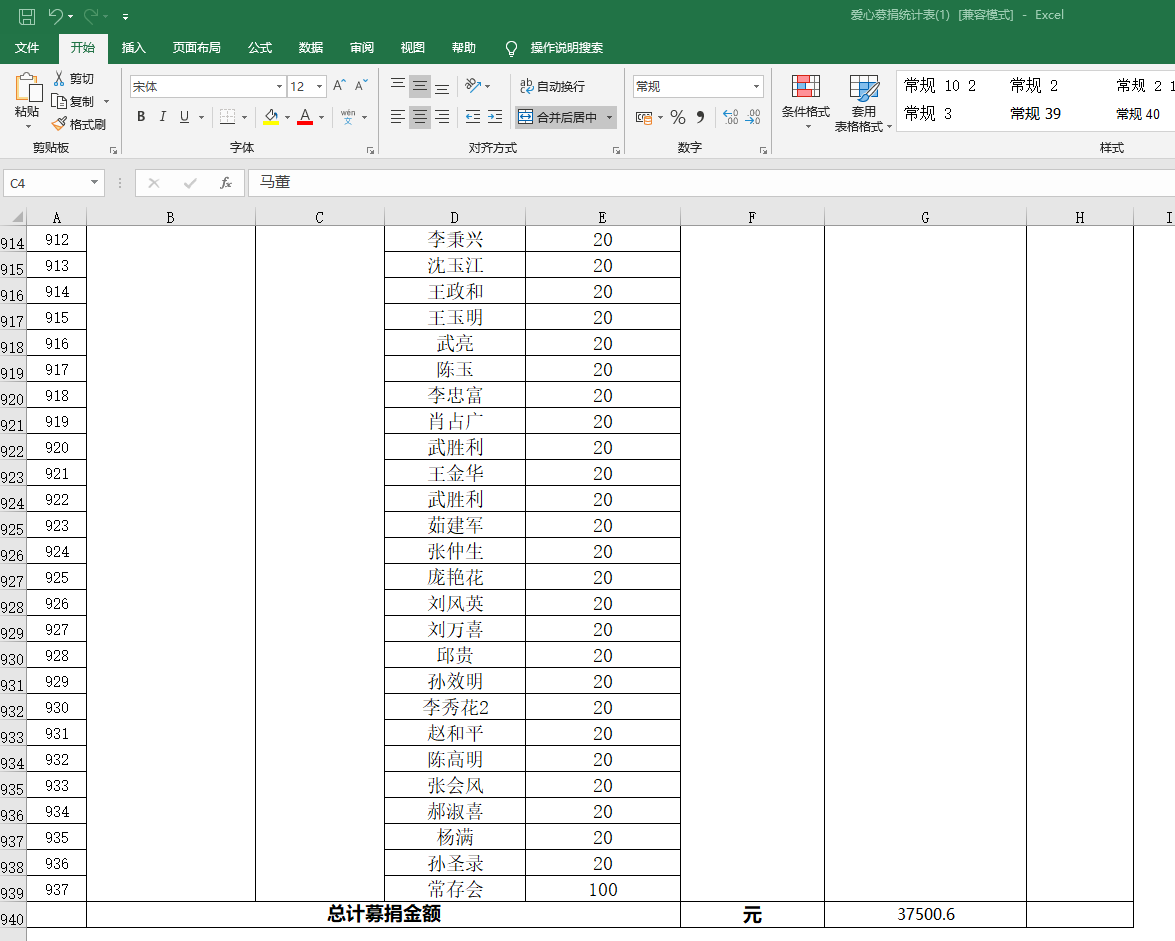The image size is (1175, 941).
Task: Click the Increase Indent icon
Action: click(x=495, y=117)
